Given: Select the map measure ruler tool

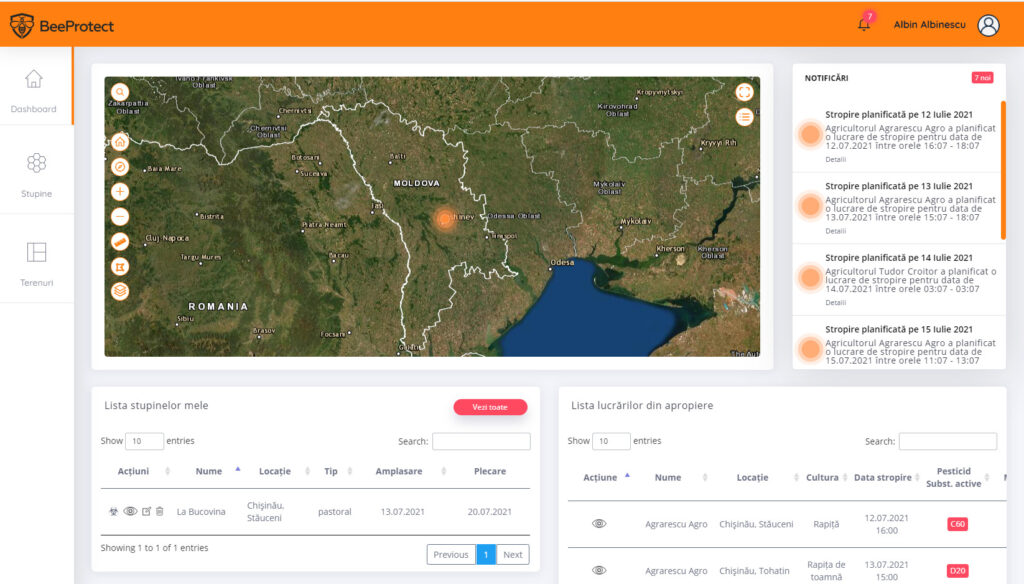Looking at the screenshot, I should (x=120, y=242).
